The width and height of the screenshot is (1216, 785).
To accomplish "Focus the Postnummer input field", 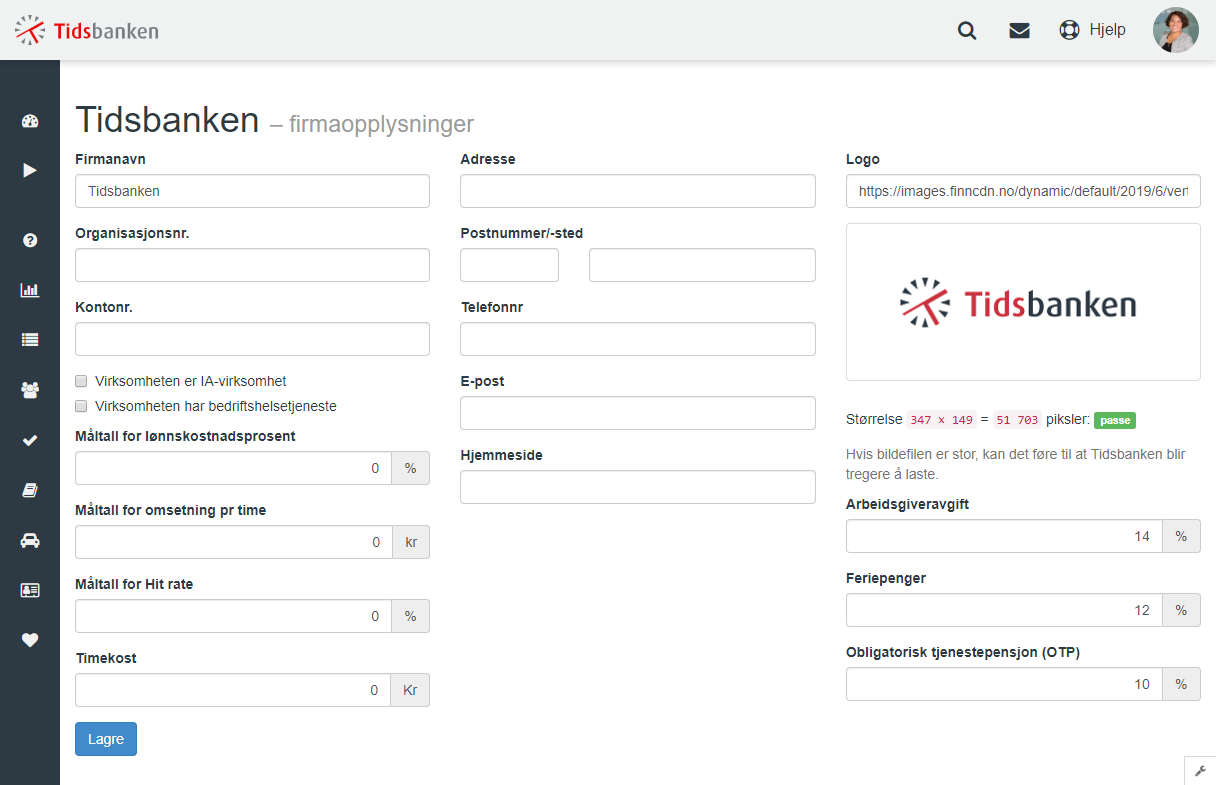I will coord(509,265).
